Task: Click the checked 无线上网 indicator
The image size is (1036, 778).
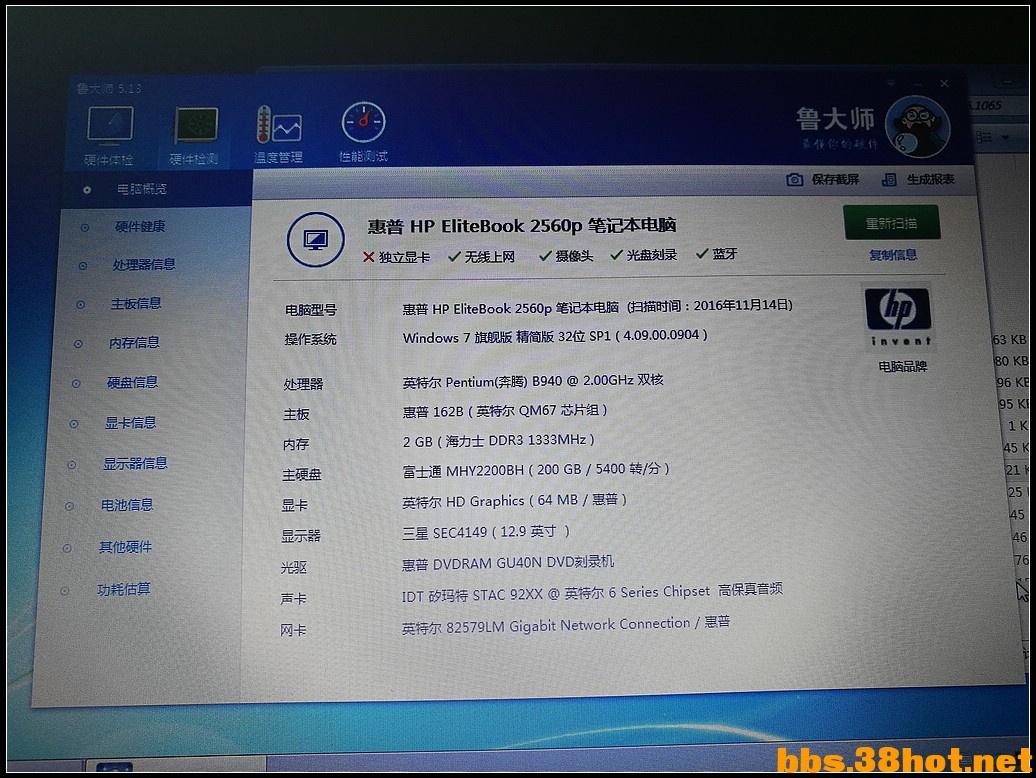Action: click(481, 256)
